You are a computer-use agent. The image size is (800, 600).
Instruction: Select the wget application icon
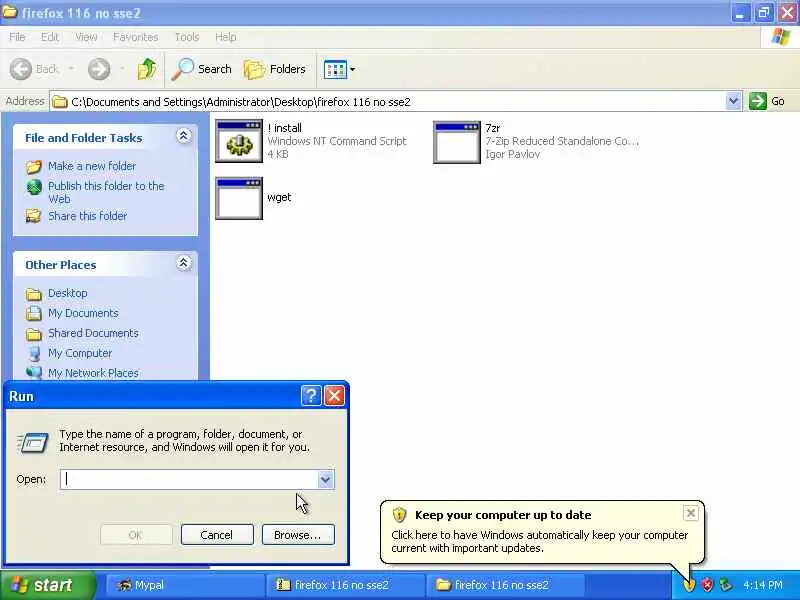click(239, 198)
